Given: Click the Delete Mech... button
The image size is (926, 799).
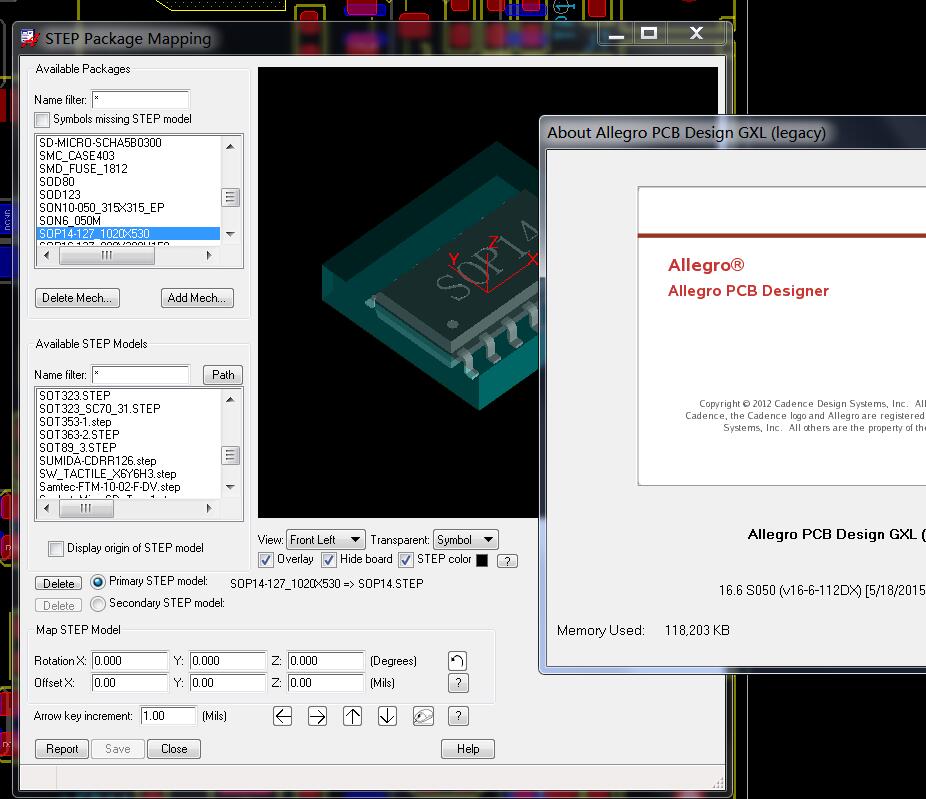Looking at the screenshot, I should [77, 298].
